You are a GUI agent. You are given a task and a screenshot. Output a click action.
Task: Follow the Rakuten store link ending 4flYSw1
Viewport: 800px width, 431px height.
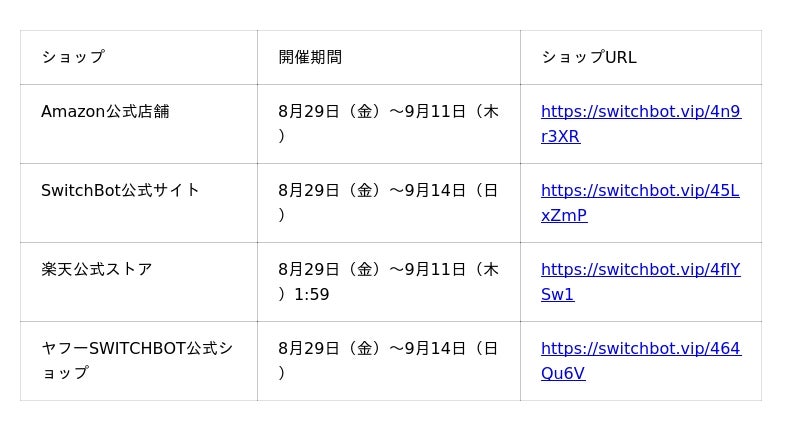click(640, 270)
